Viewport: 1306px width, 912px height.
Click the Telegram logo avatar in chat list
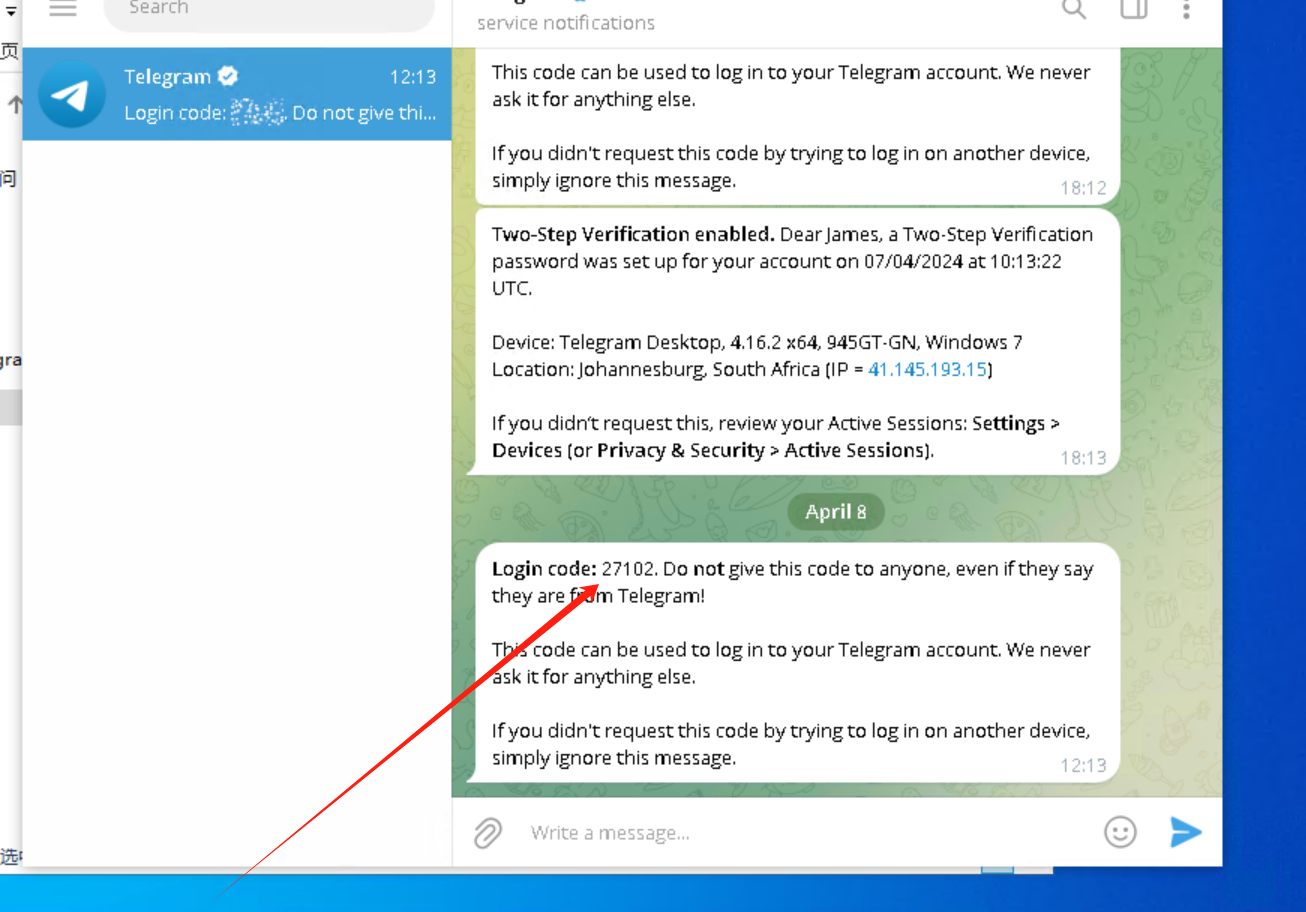[72, 95]
